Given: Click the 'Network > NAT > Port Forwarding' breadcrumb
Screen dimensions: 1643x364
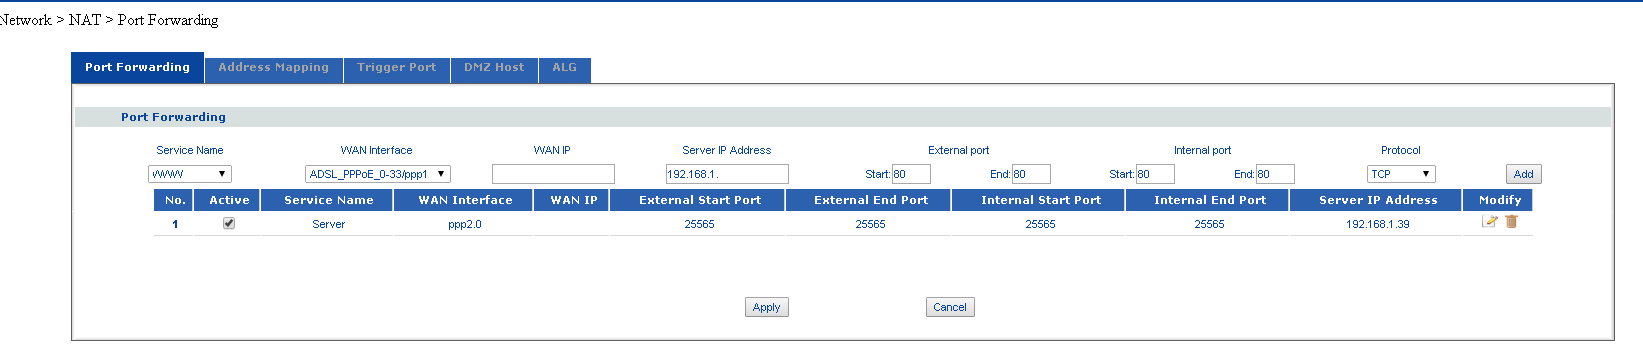Looking at the screenshot, I should 109,20.
